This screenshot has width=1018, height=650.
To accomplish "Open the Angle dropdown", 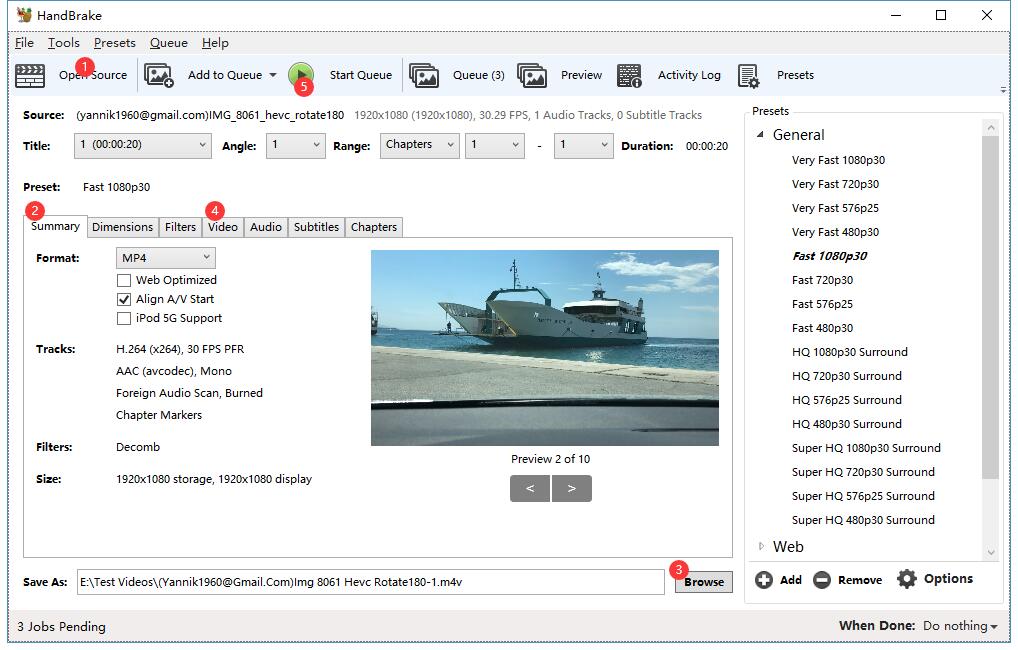I will pos(295,145).
